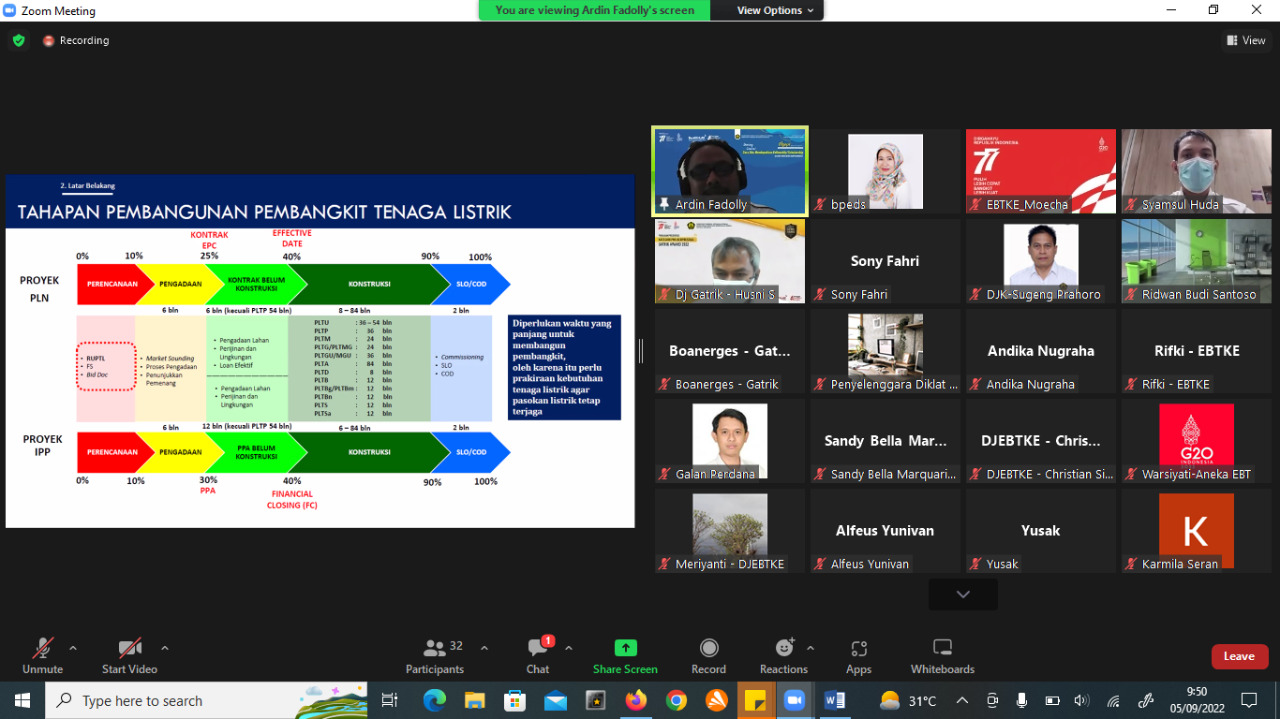The image size is (1280, 719).
Task: Unmute the microphone
Action: (x=42, y=656)
